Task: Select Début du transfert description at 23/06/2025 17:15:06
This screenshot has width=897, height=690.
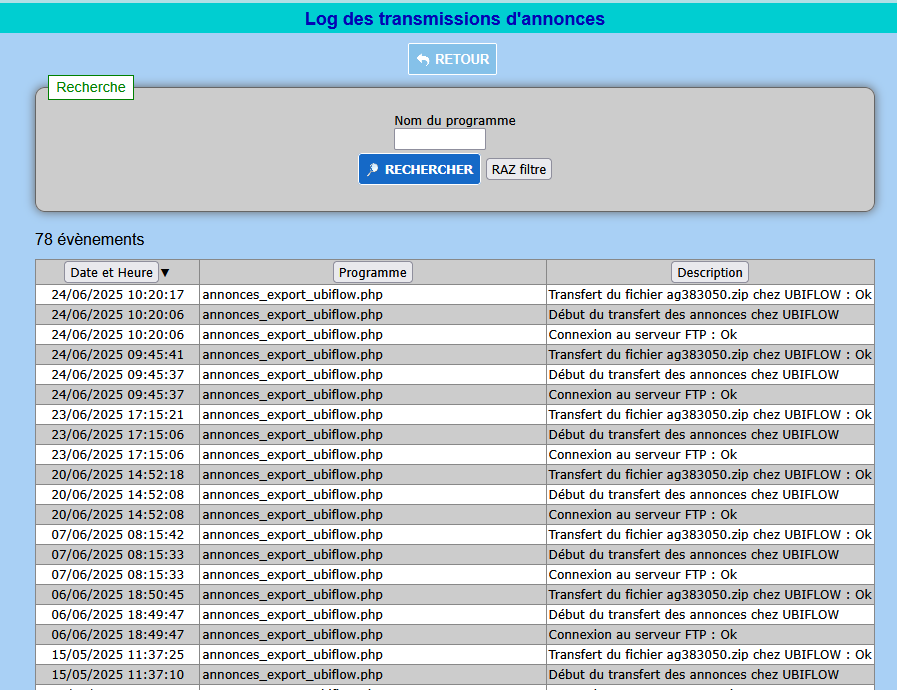Action: pyautogui.click(x=710, y=435)
